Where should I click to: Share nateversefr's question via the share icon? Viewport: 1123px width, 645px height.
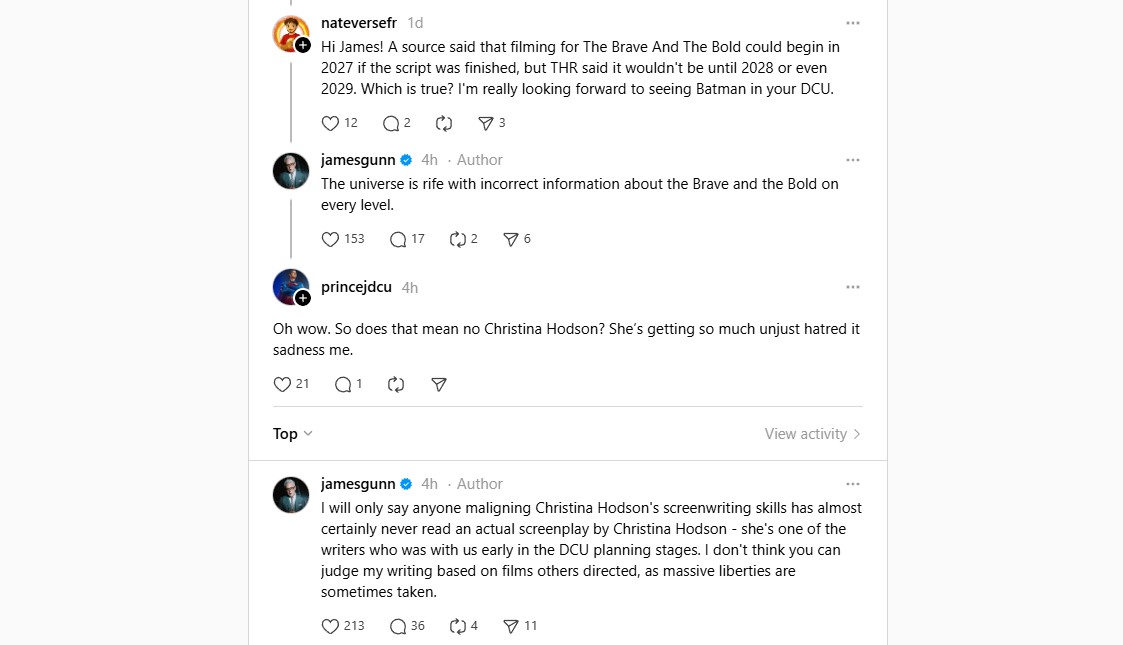(x=485, y=123)
